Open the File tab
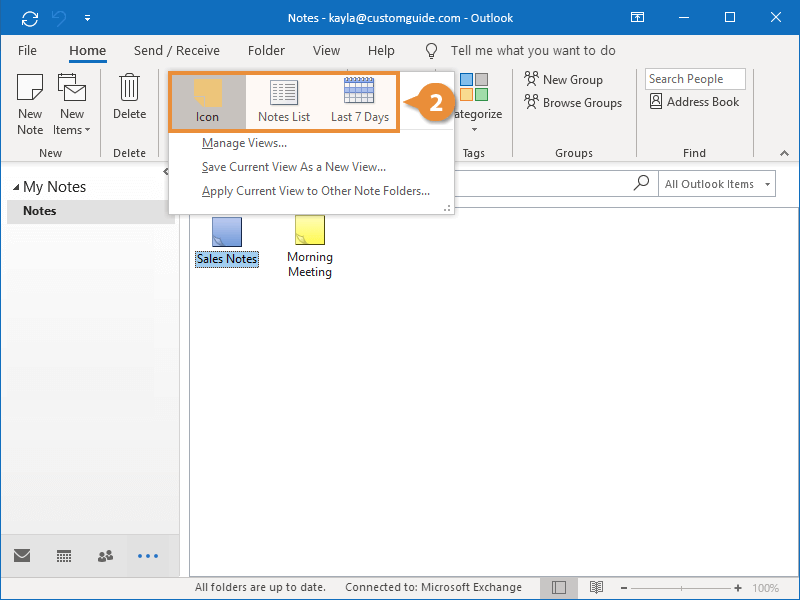800x600 pixels. coord(27,51)
